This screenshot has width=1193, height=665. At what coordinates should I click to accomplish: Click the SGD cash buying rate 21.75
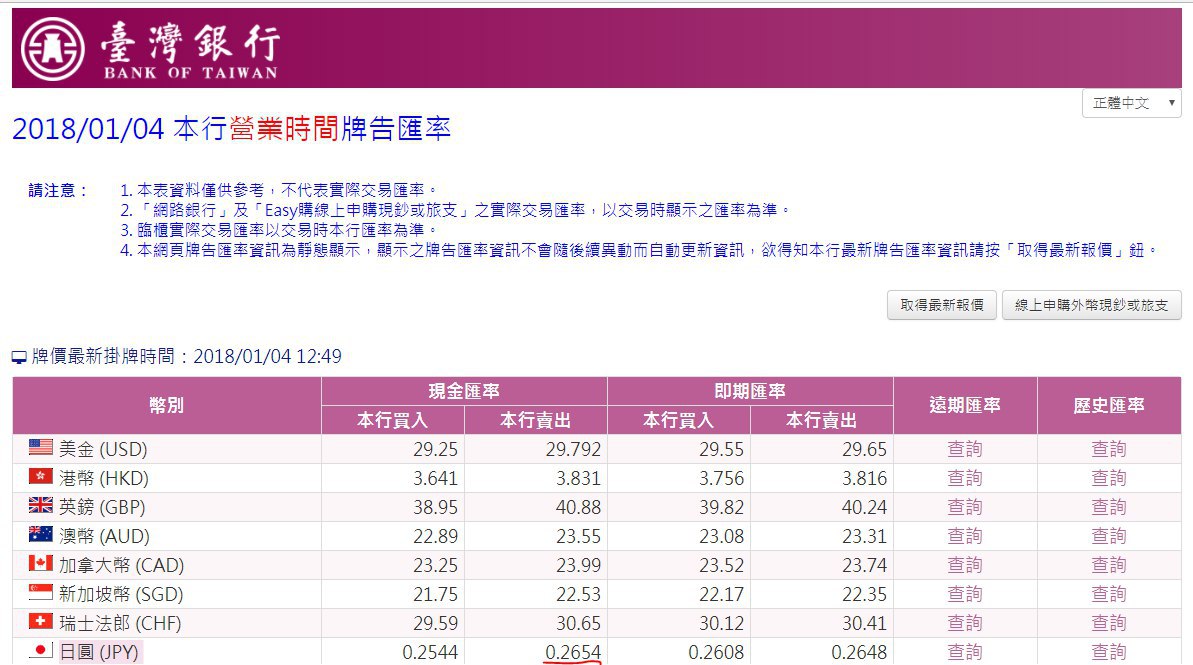(435, 593)
